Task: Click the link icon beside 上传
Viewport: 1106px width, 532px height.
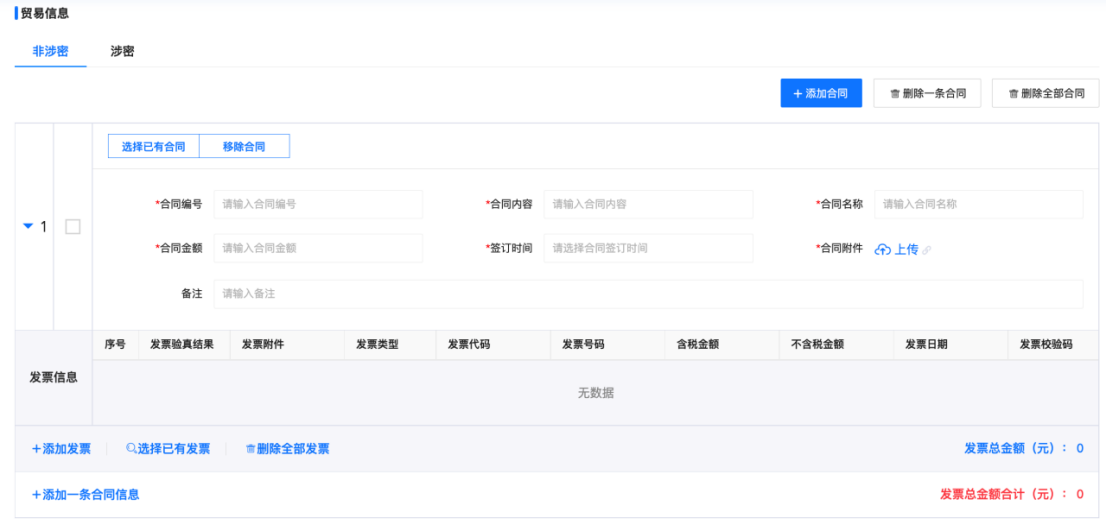Action: [x=927, y=251]
